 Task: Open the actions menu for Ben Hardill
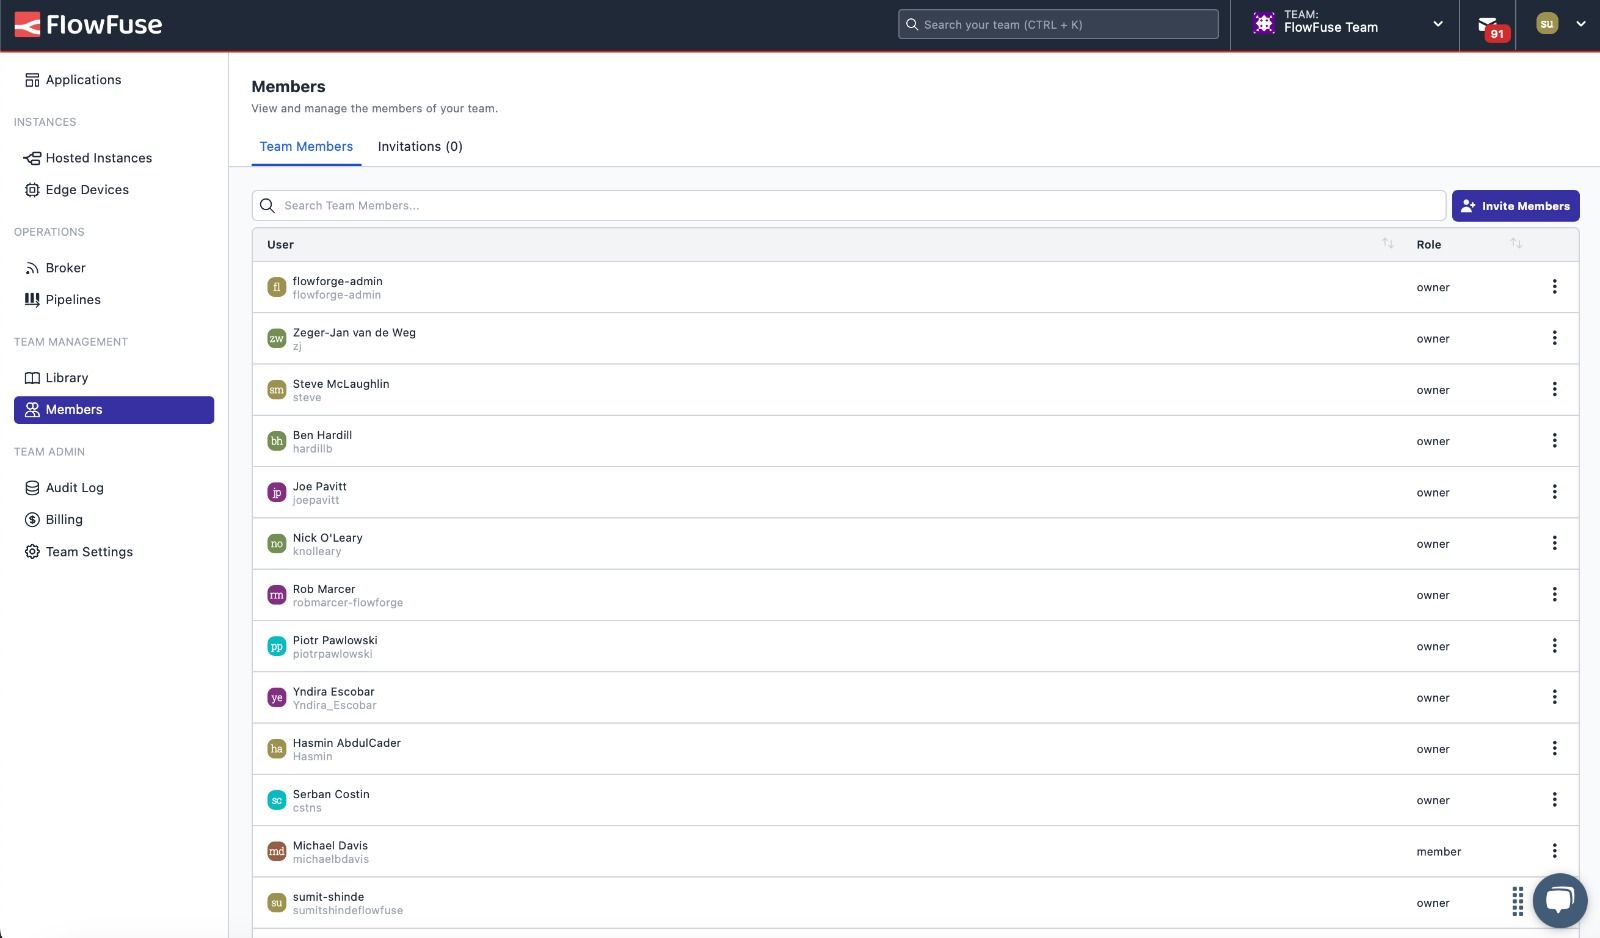[1555, 440]
